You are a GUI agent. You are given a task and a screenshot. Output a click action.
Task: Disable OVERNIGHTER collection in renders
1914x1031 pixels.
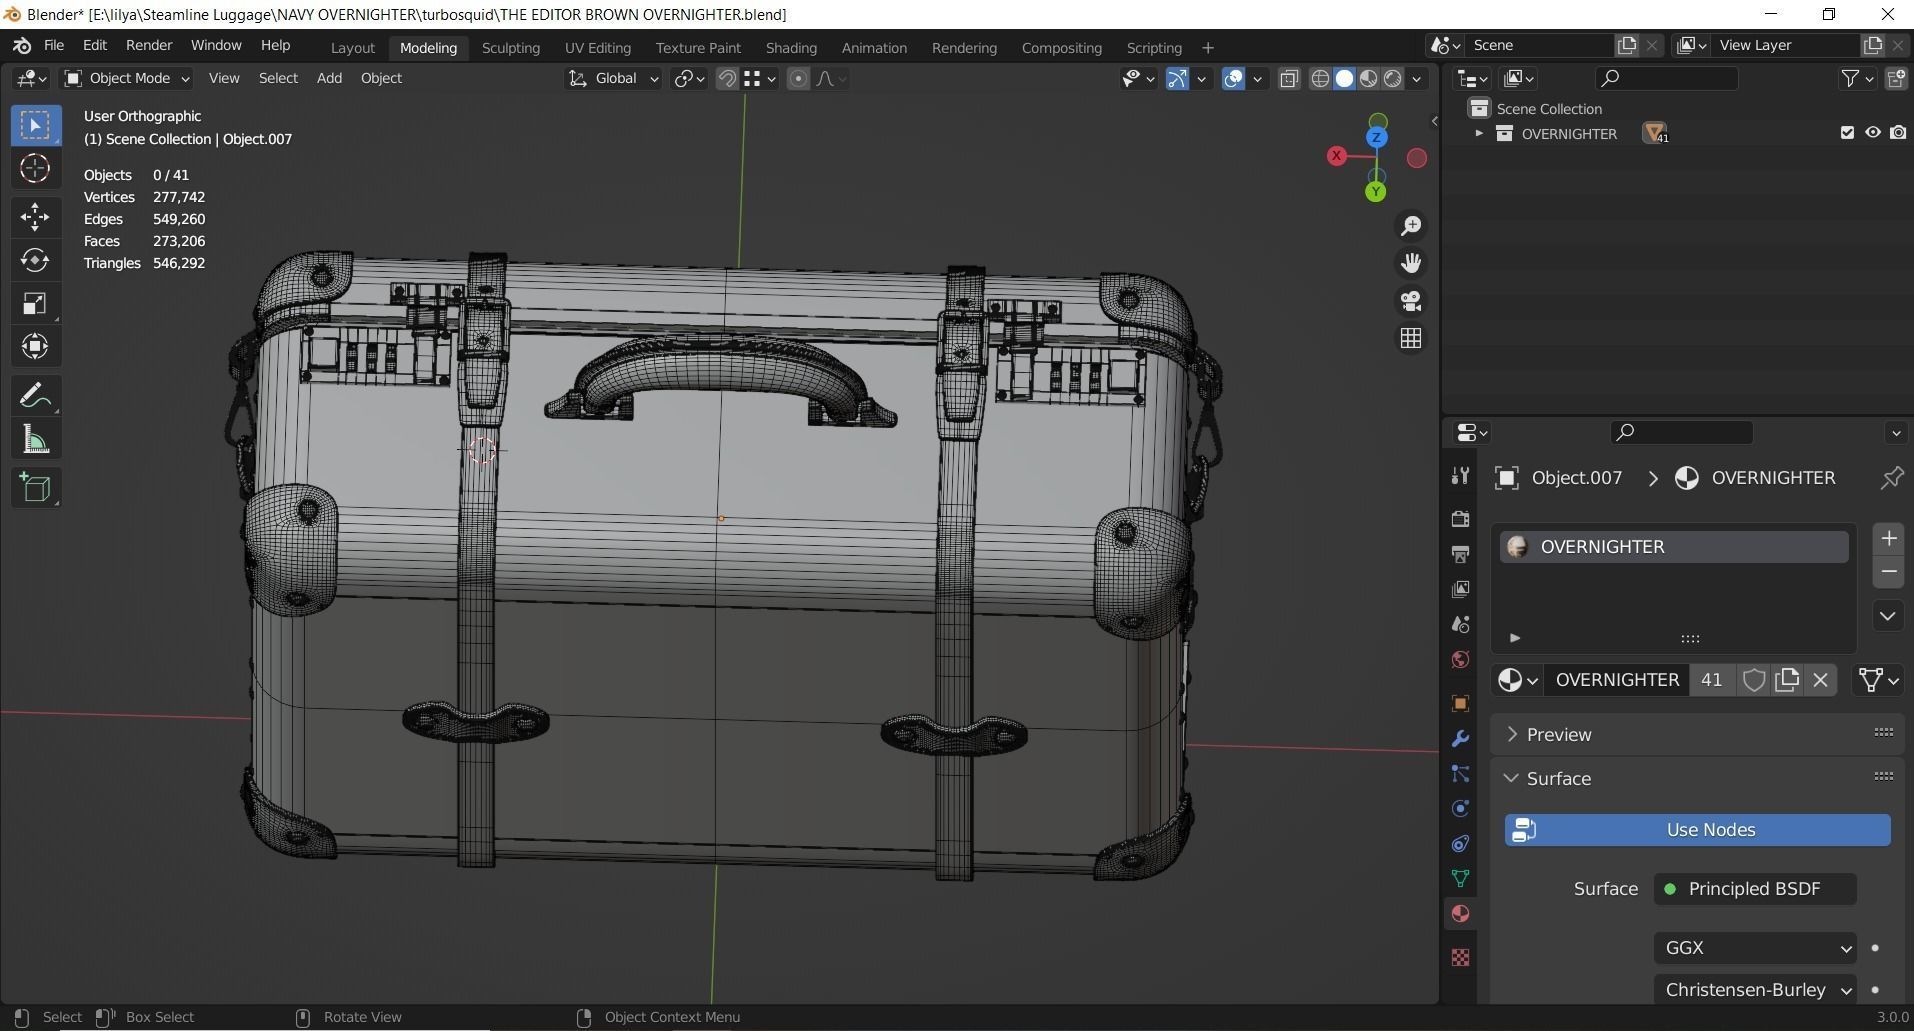coord(1897,133)
